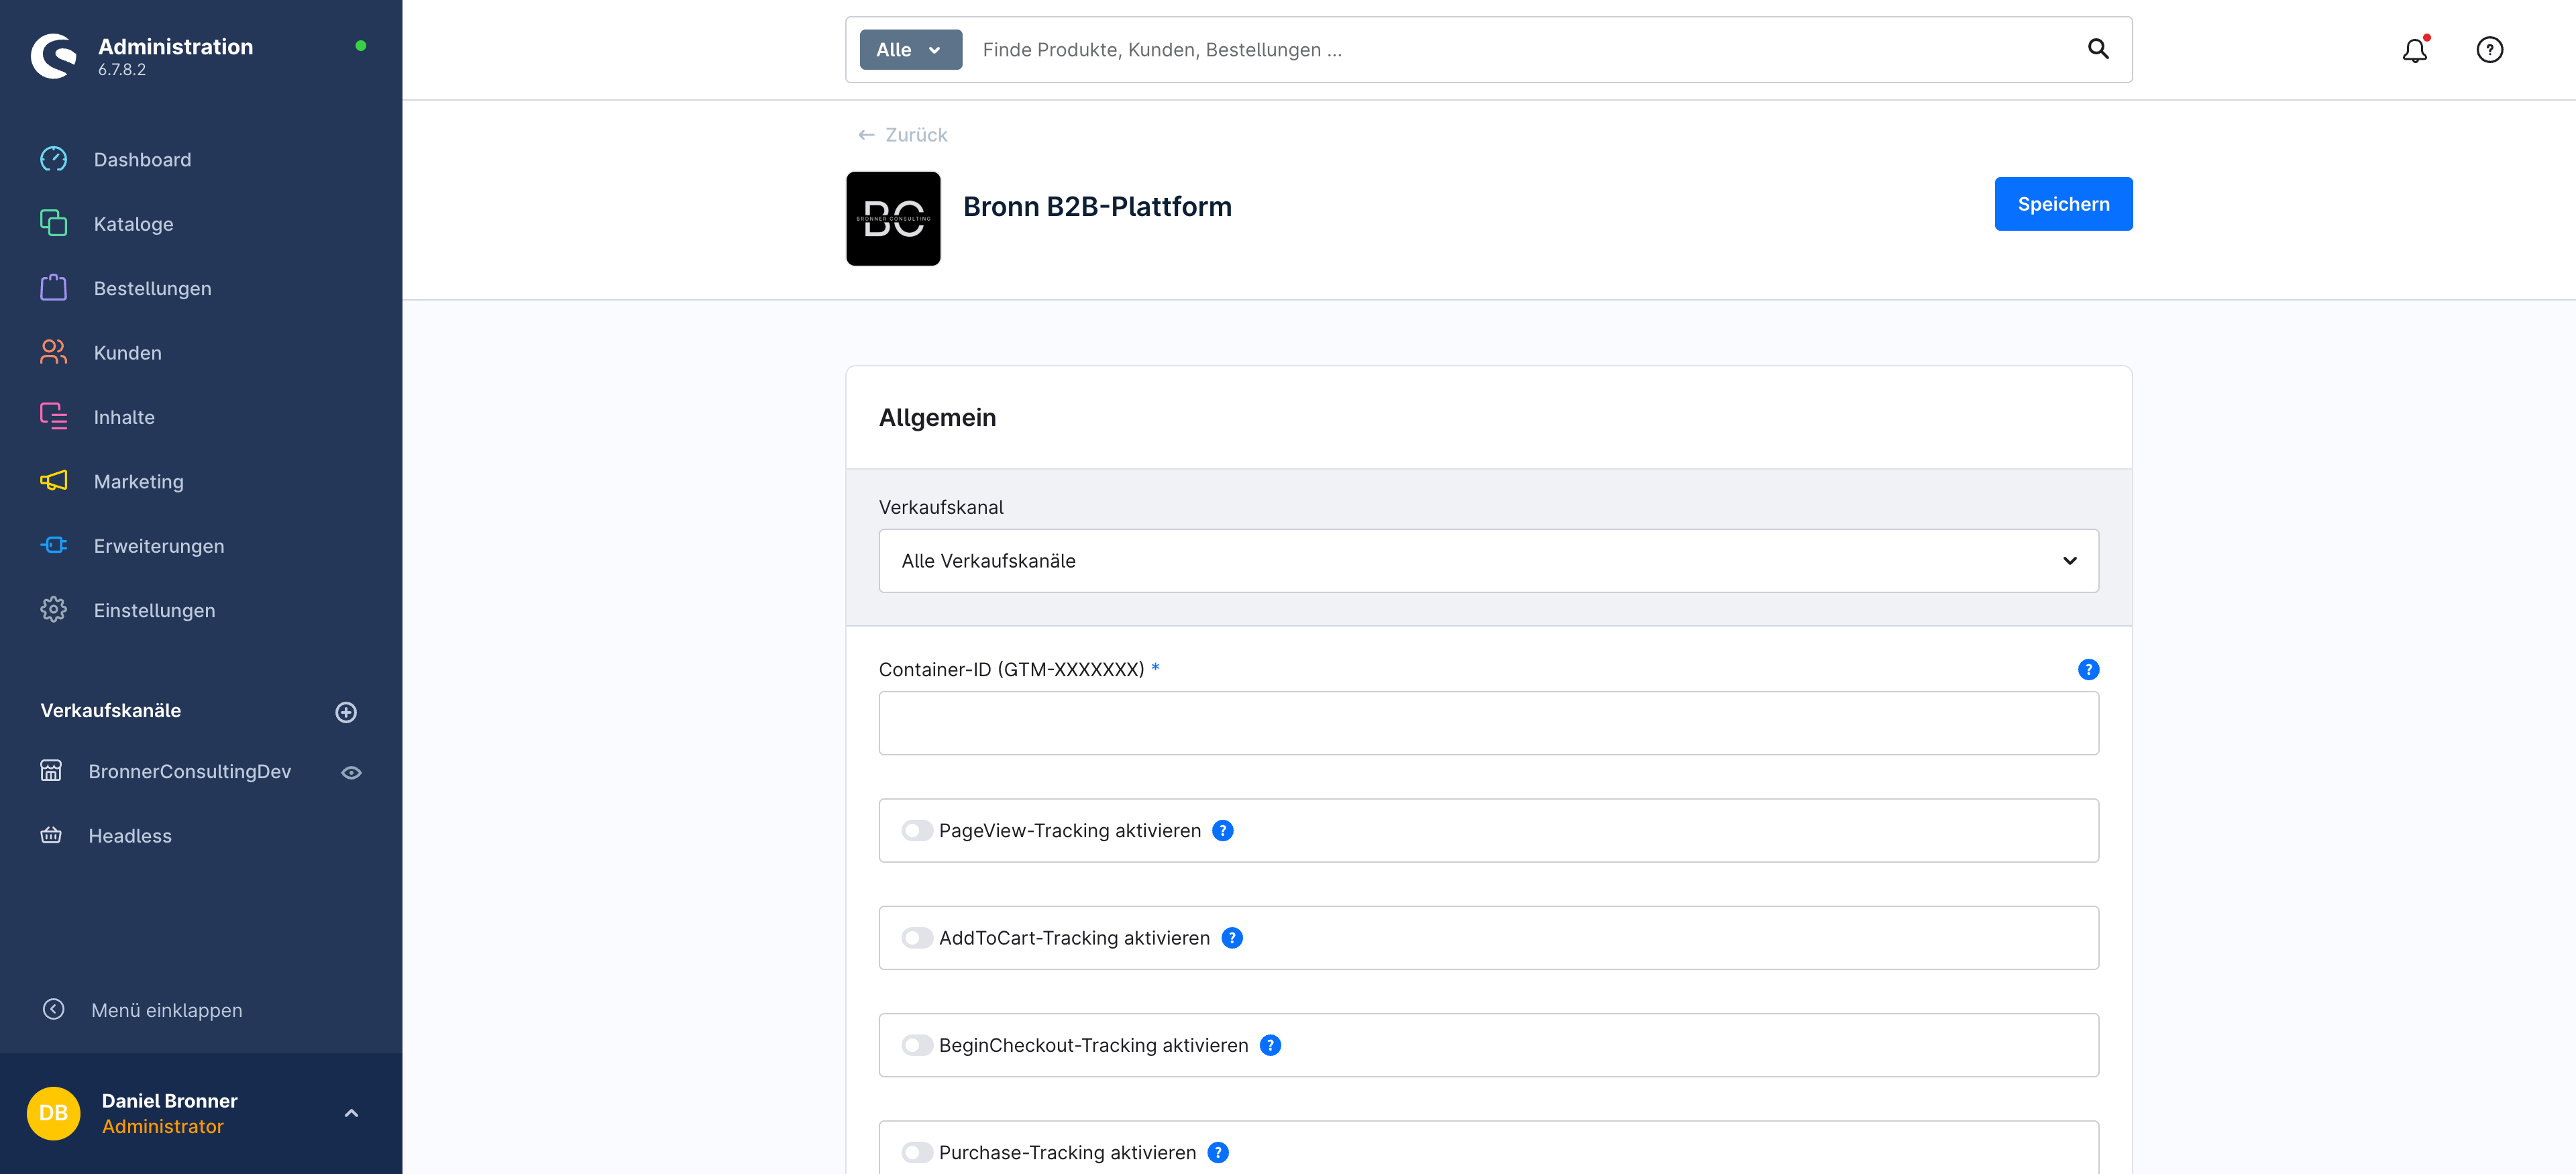Click the green online status dot
2576x1174 pixels.
(x=361, y=46)
